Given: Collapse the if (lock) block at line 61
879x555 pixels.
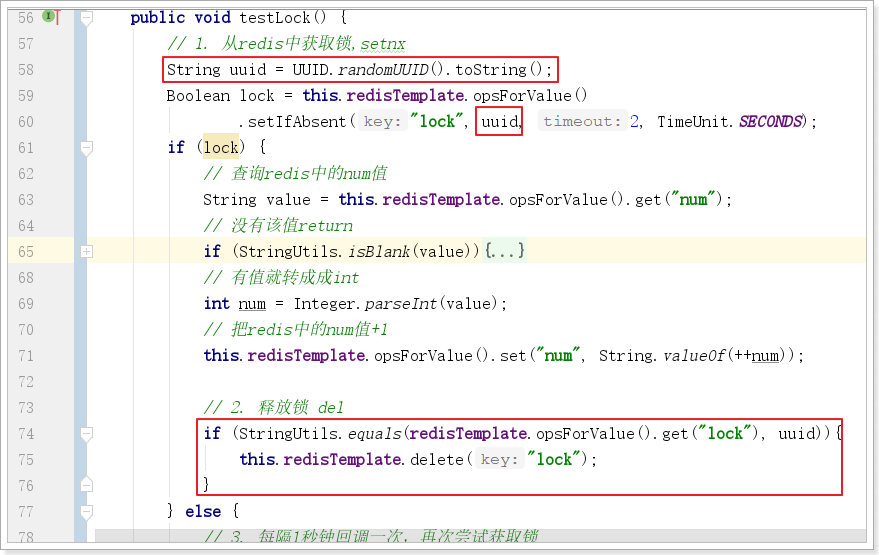Looking at the screenshot, I should (x=87, y=148).
